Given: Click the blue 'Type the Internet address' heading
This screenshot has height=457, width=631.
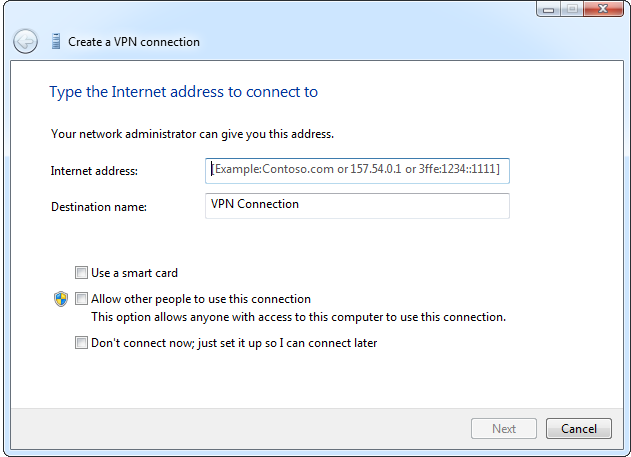Looking at the screenshot, I should (x=184, y=92).
